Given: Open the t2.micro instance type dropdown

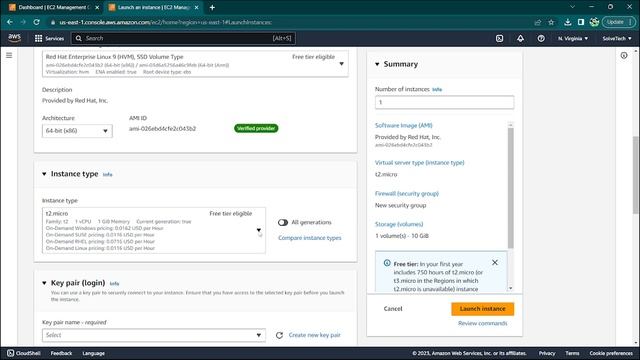Looking at the screenshot, I should 154,230.
